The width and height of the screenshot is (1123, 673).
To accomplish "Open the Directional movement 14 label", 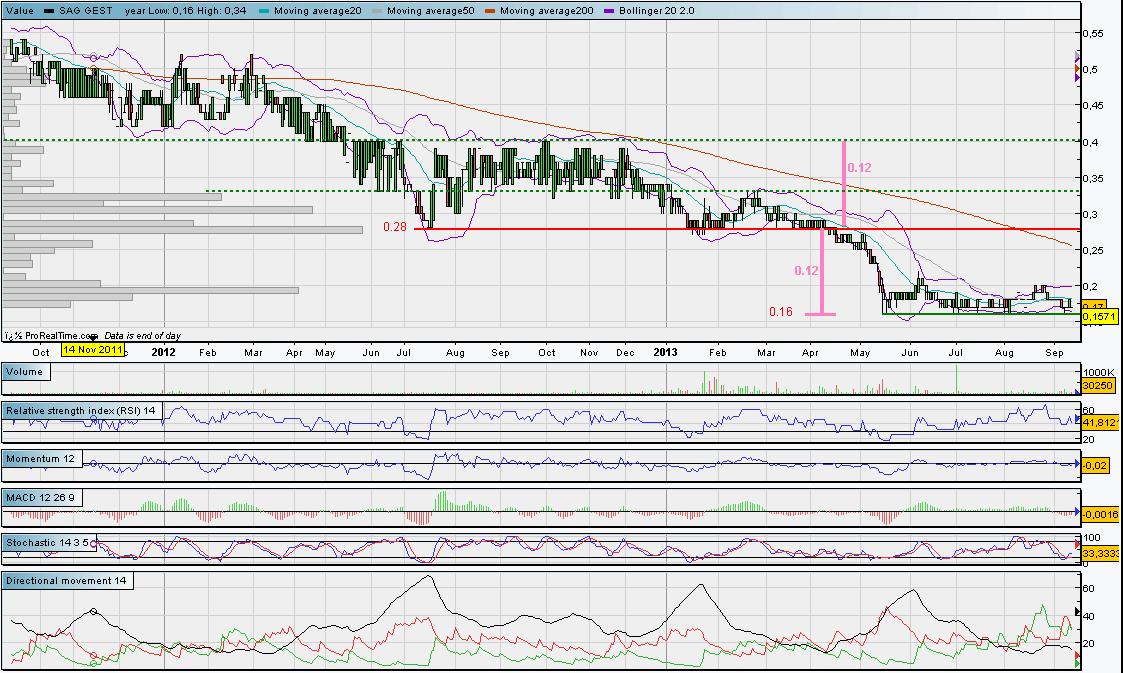I will 67,580.
